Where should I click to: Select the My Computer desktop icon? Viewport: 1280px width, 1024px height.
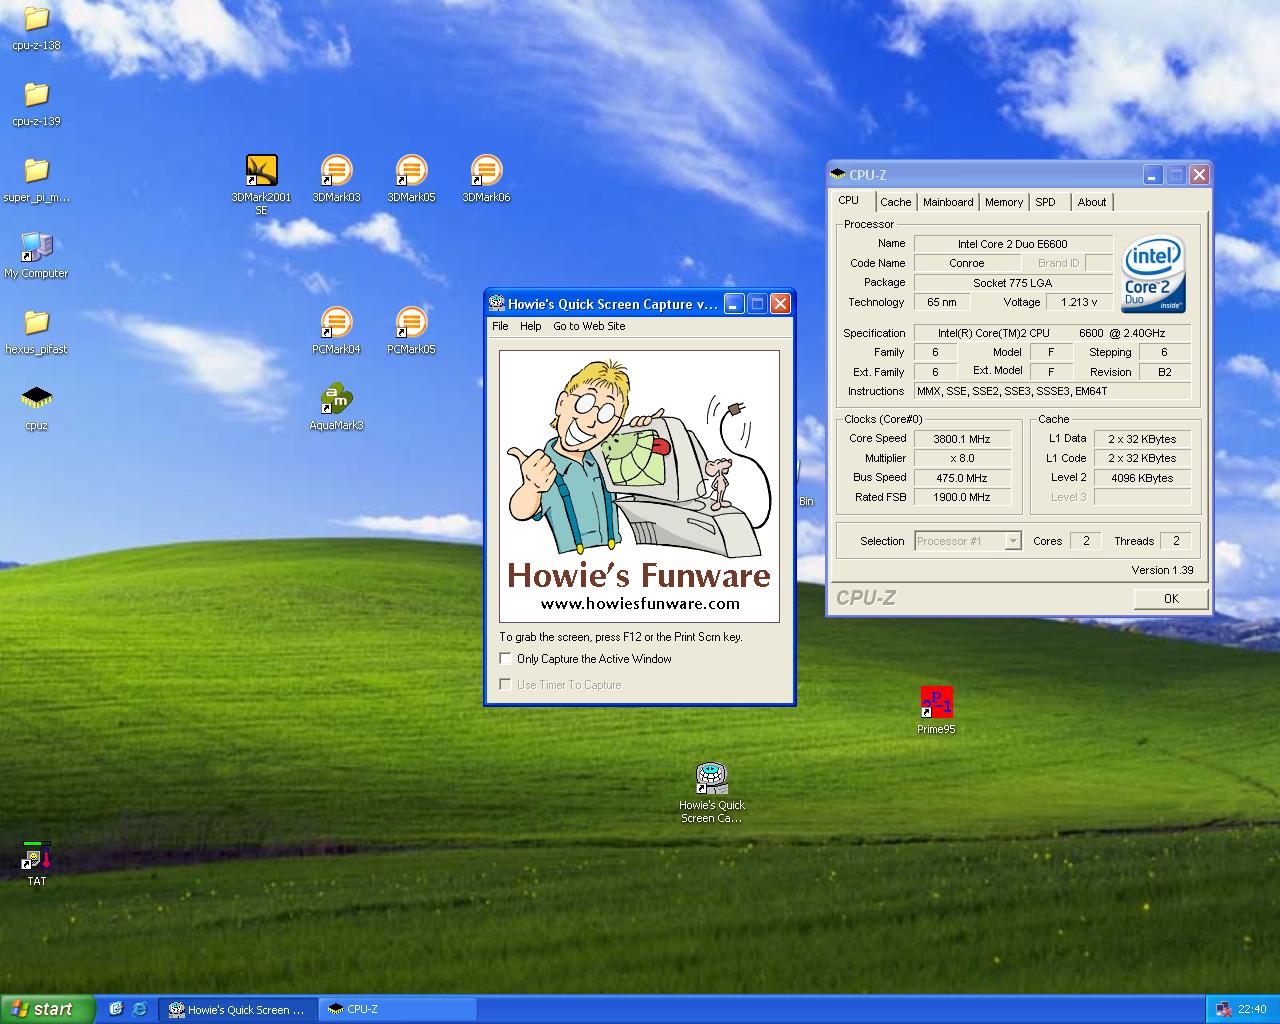tap(36, 247)
